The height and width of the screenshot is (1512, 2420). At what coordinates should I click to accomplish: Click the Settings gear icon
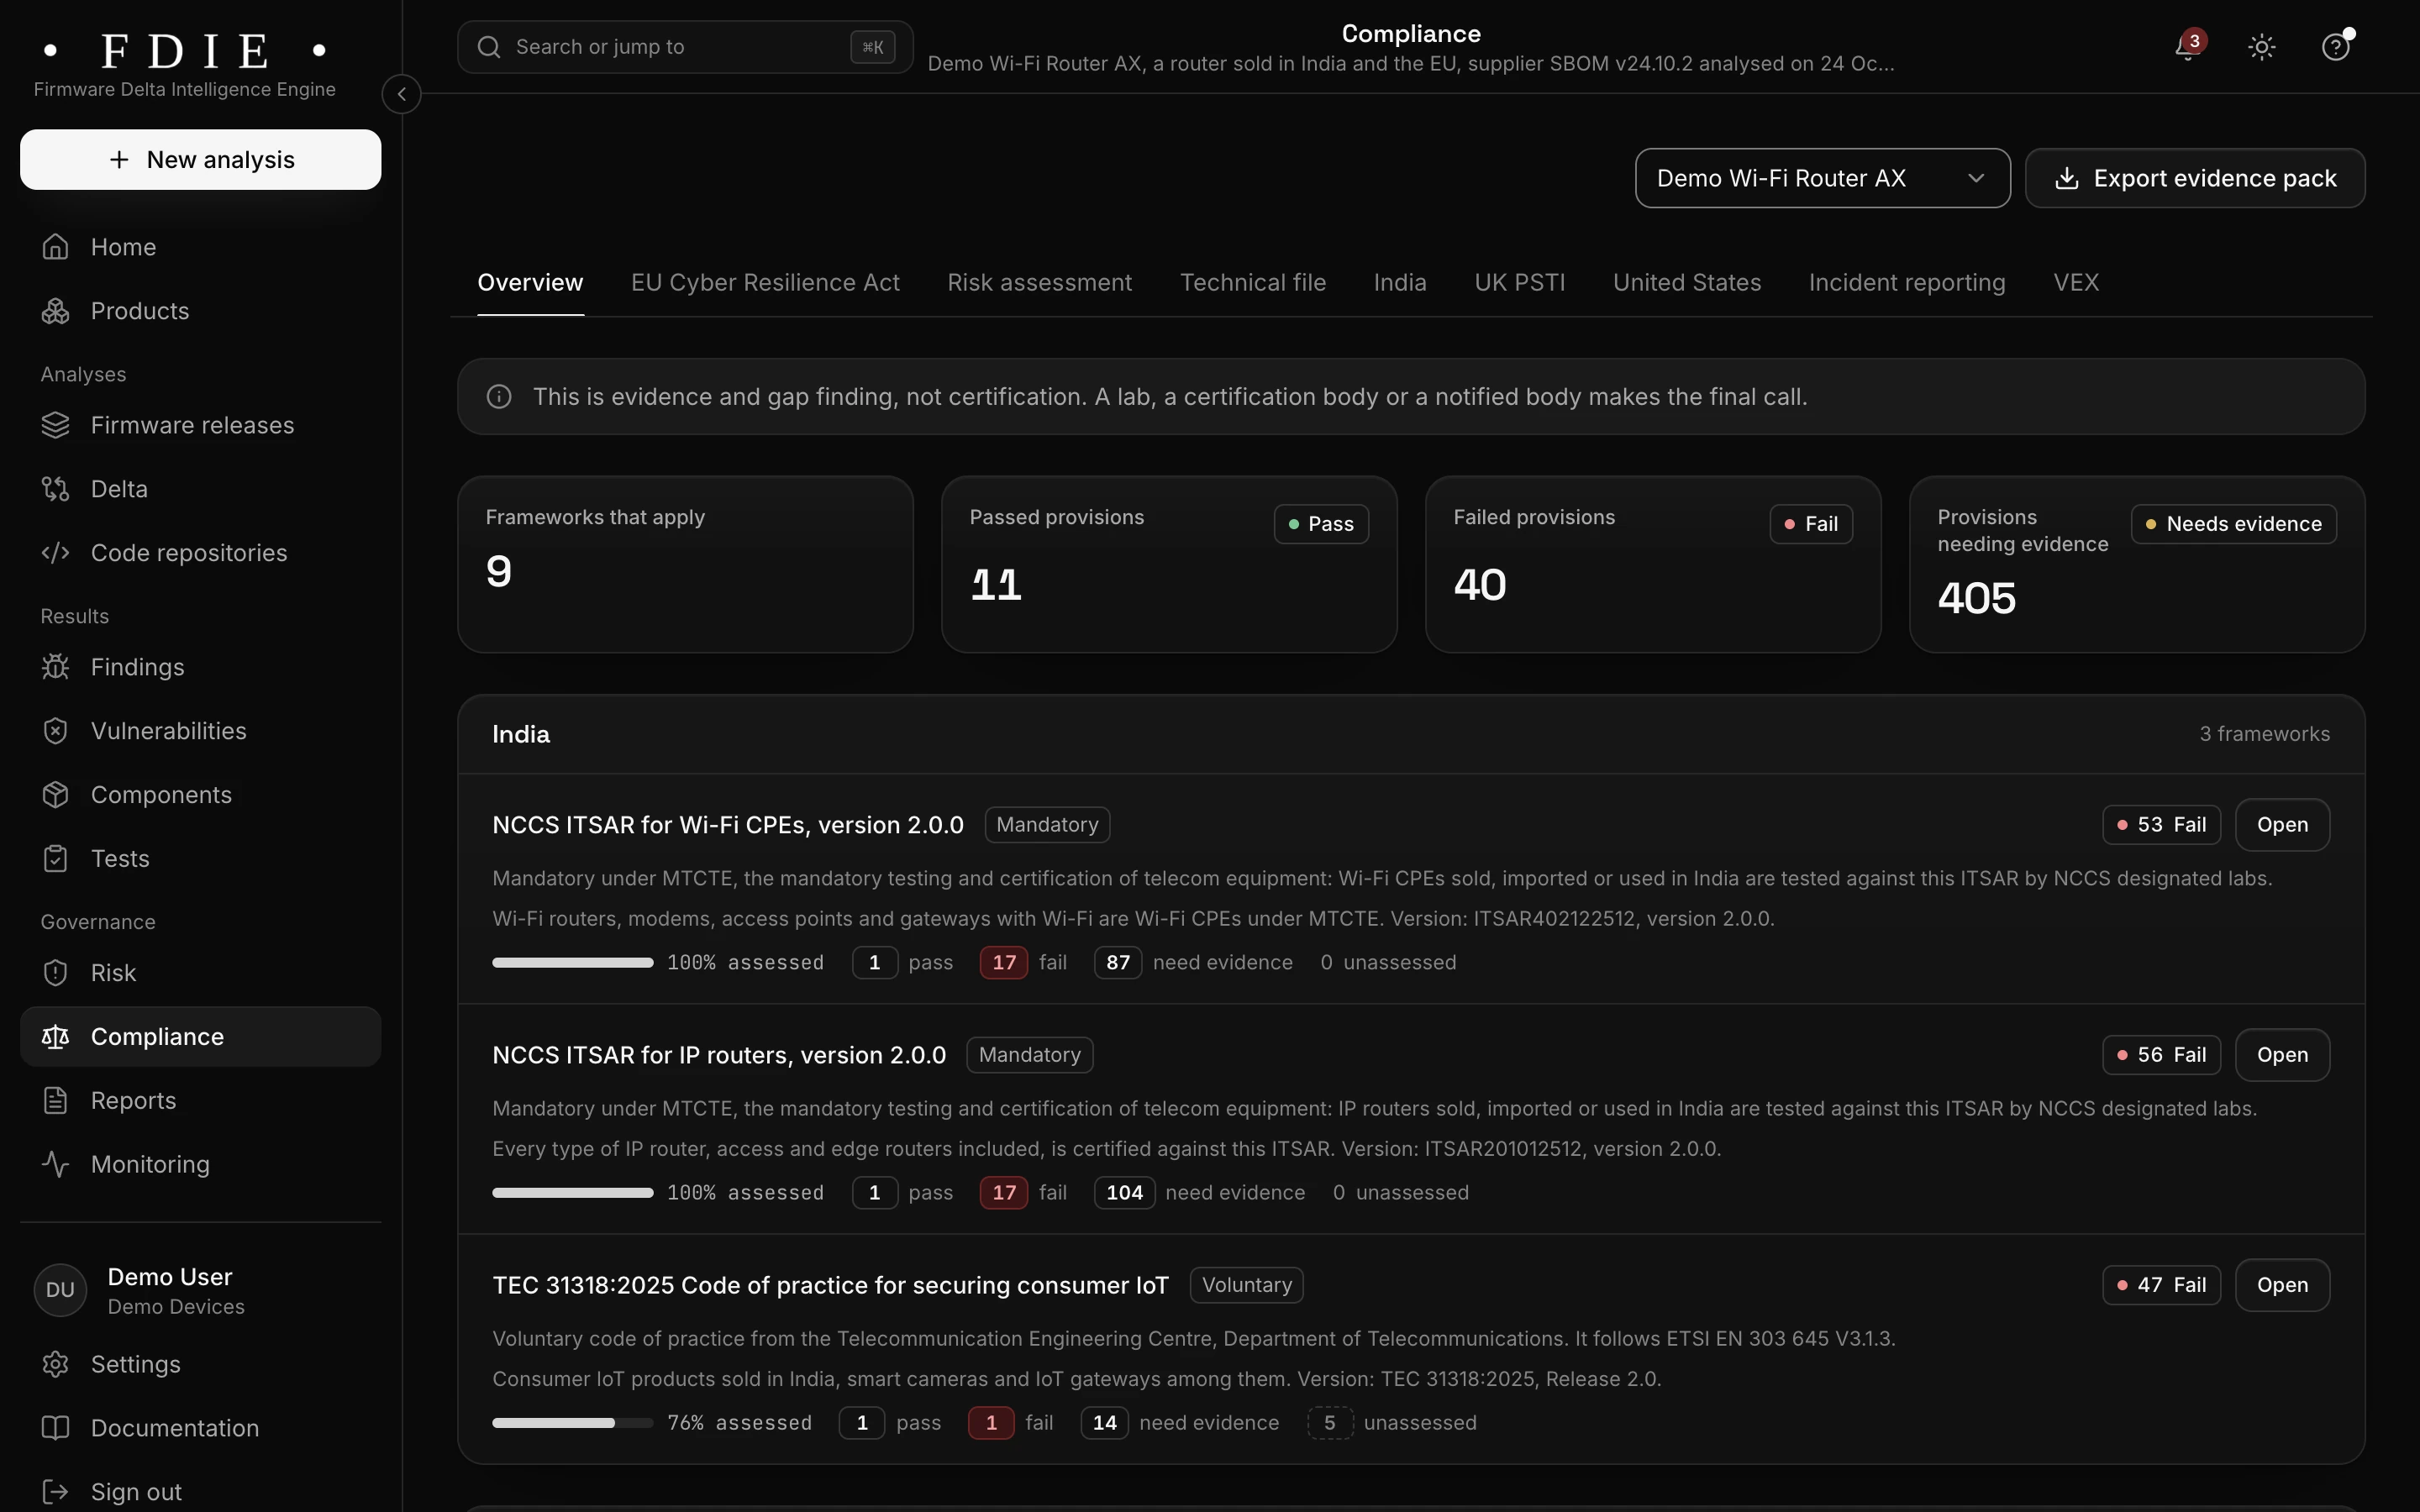click(x=56, y=1365)
